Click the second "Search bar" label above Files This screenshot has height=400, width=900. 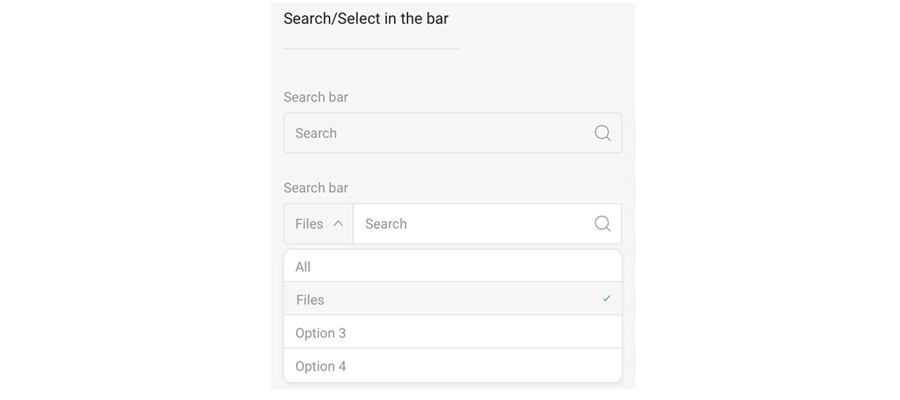pyautogui.click(x=315, y=188)
